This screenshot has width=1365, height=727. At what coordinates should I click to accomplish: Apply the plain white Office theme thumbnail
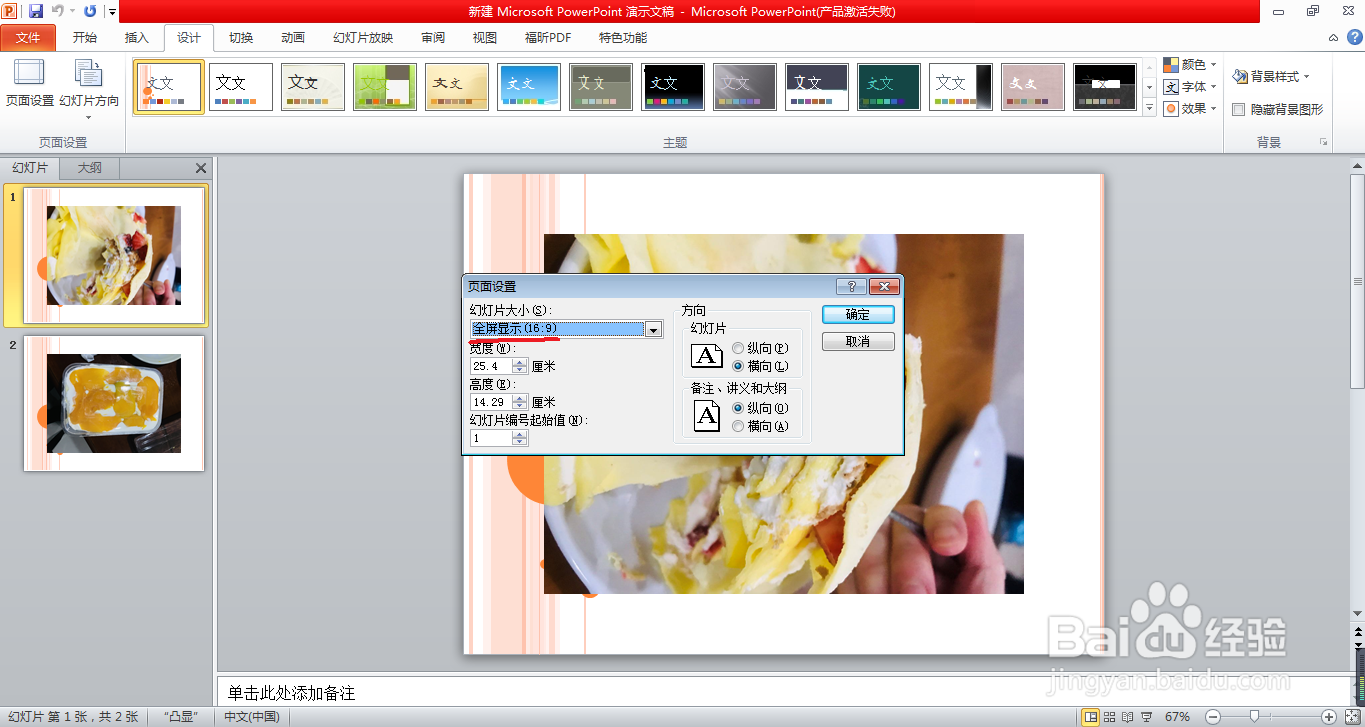(241, 86)
